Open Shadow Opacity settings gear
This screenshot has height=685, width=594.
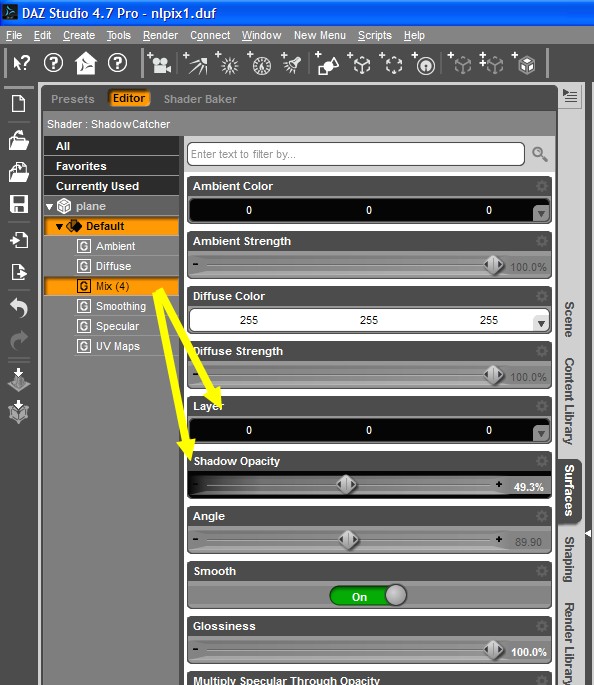tap(542, 461)
